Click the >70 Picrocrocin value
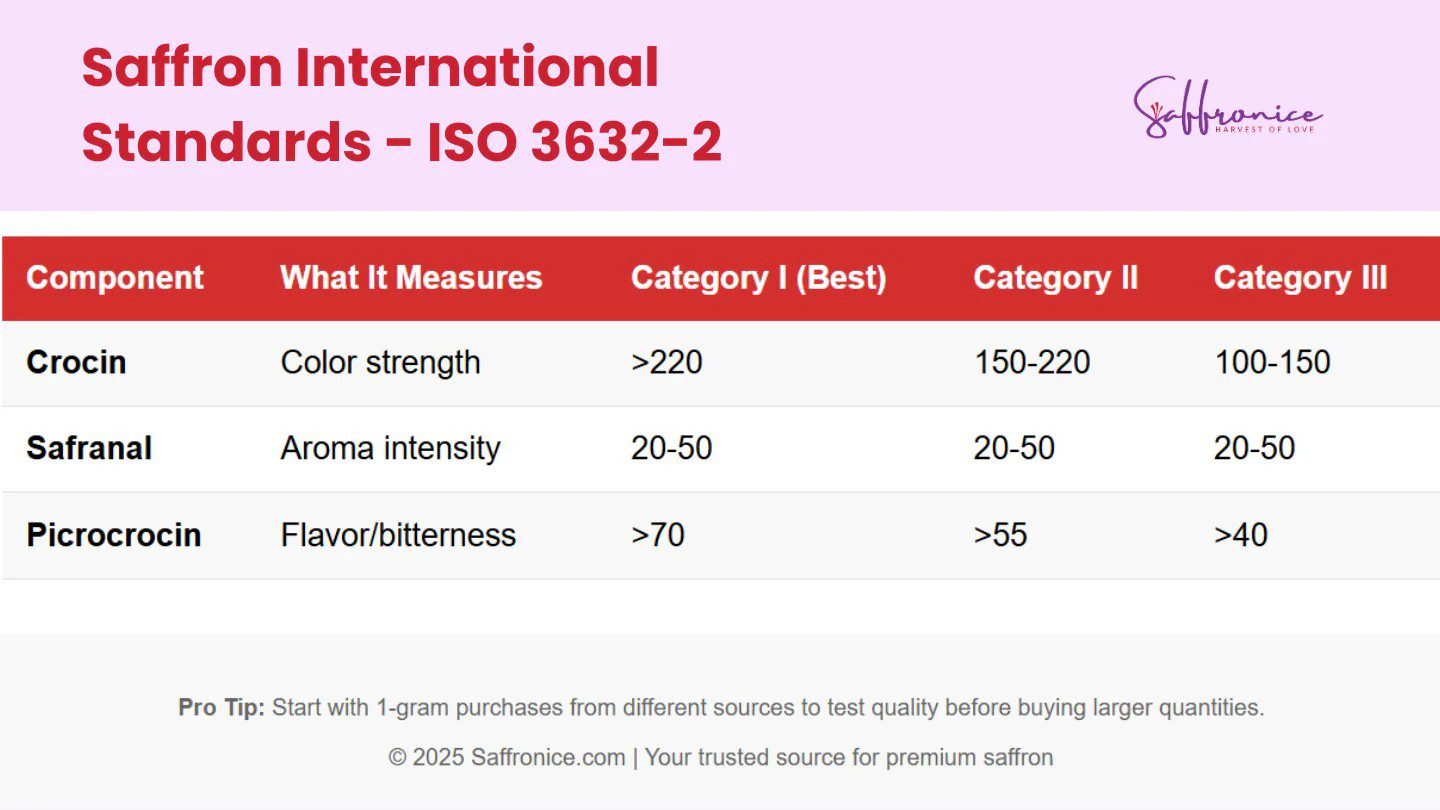1440x810 pixels. pos(657,535)
